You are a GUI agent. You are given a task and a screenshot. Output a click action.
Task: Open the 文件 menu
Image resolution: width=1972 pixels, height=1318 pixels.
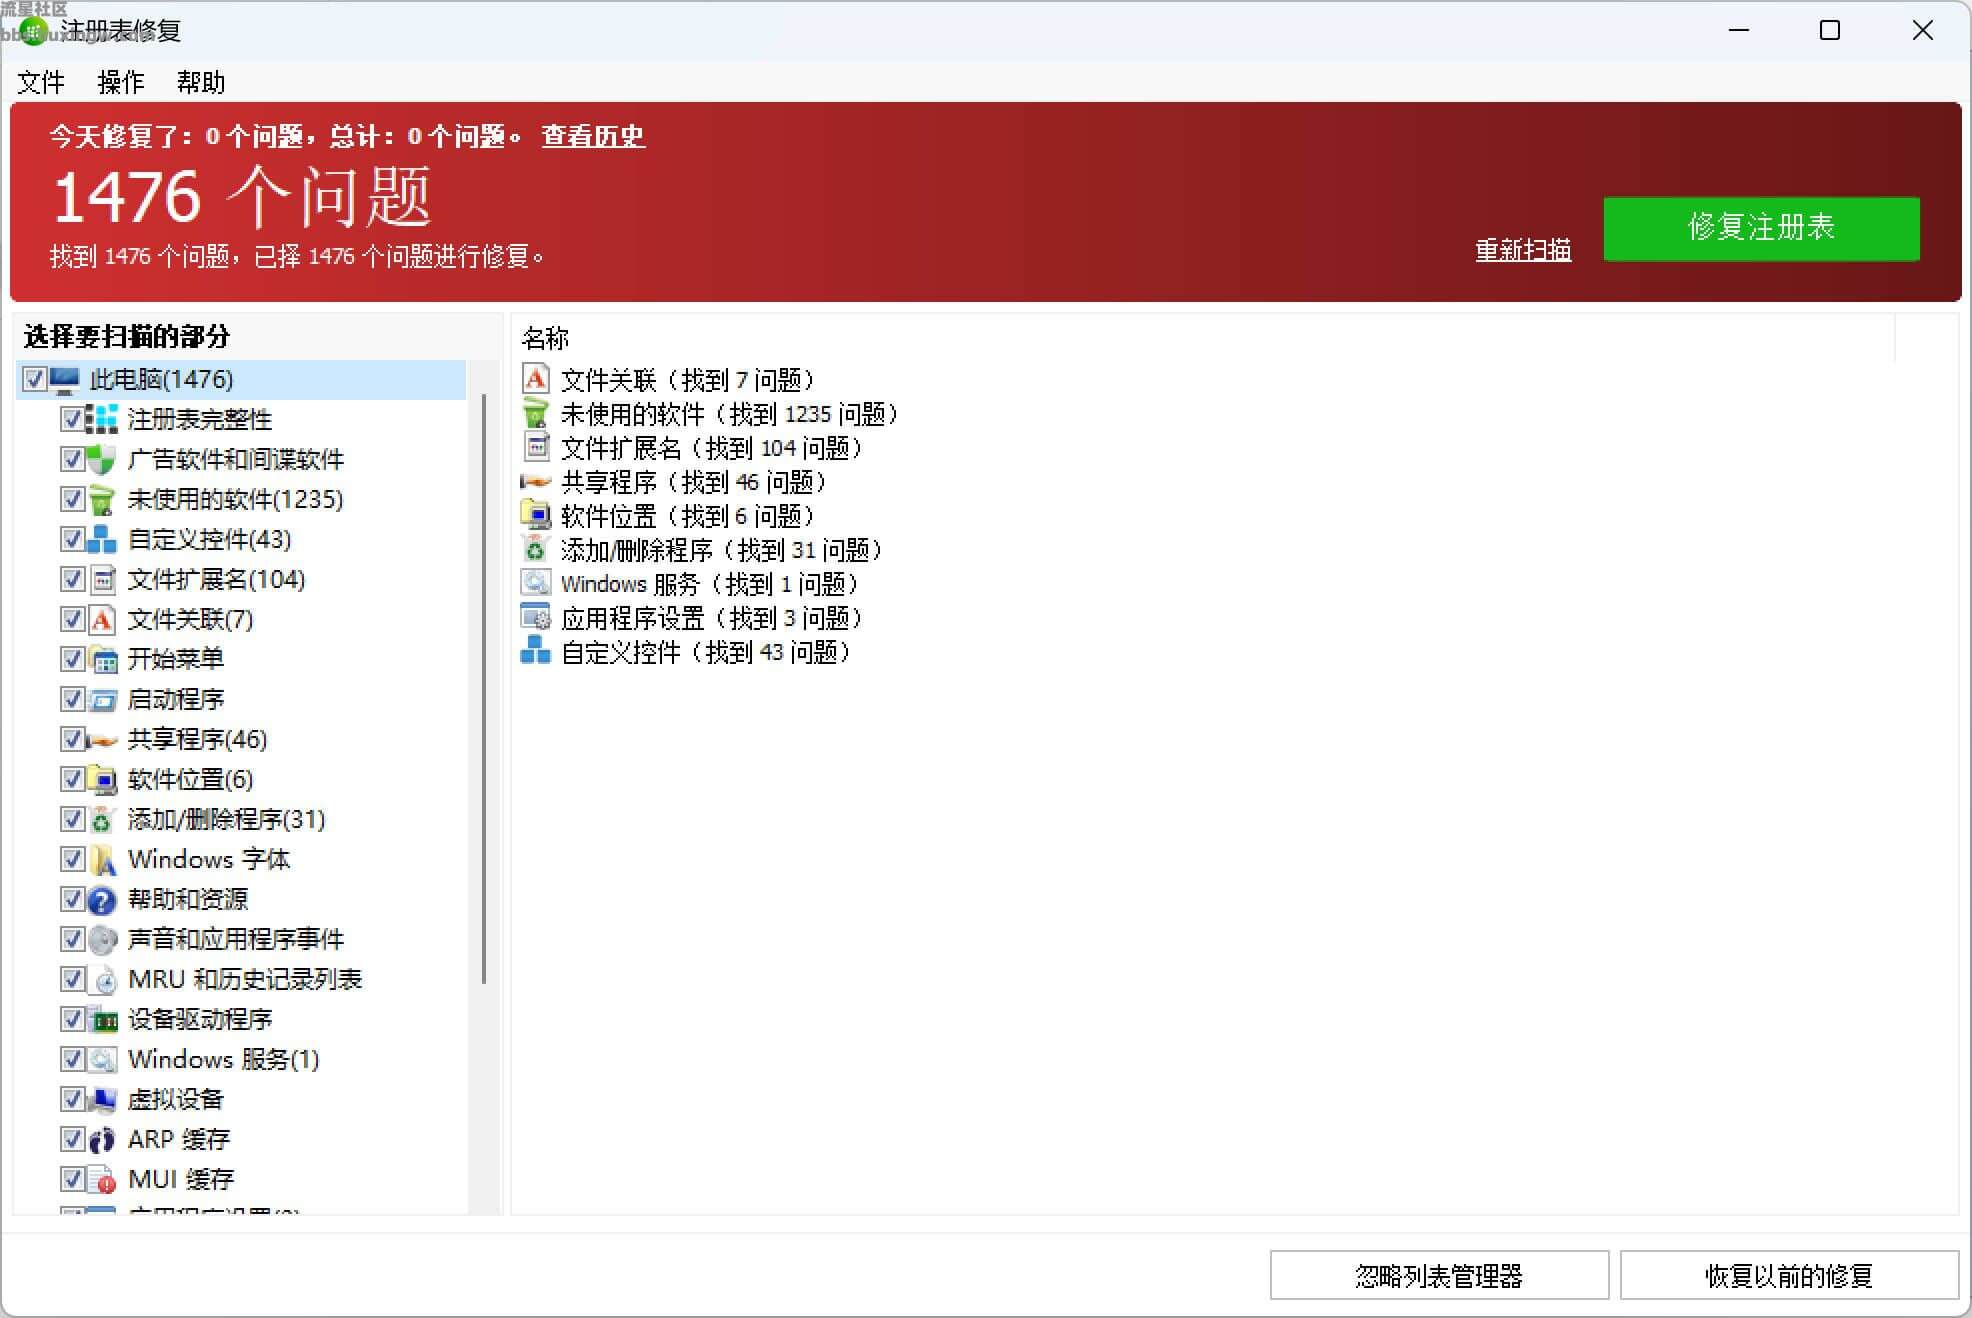coord(41,82)
